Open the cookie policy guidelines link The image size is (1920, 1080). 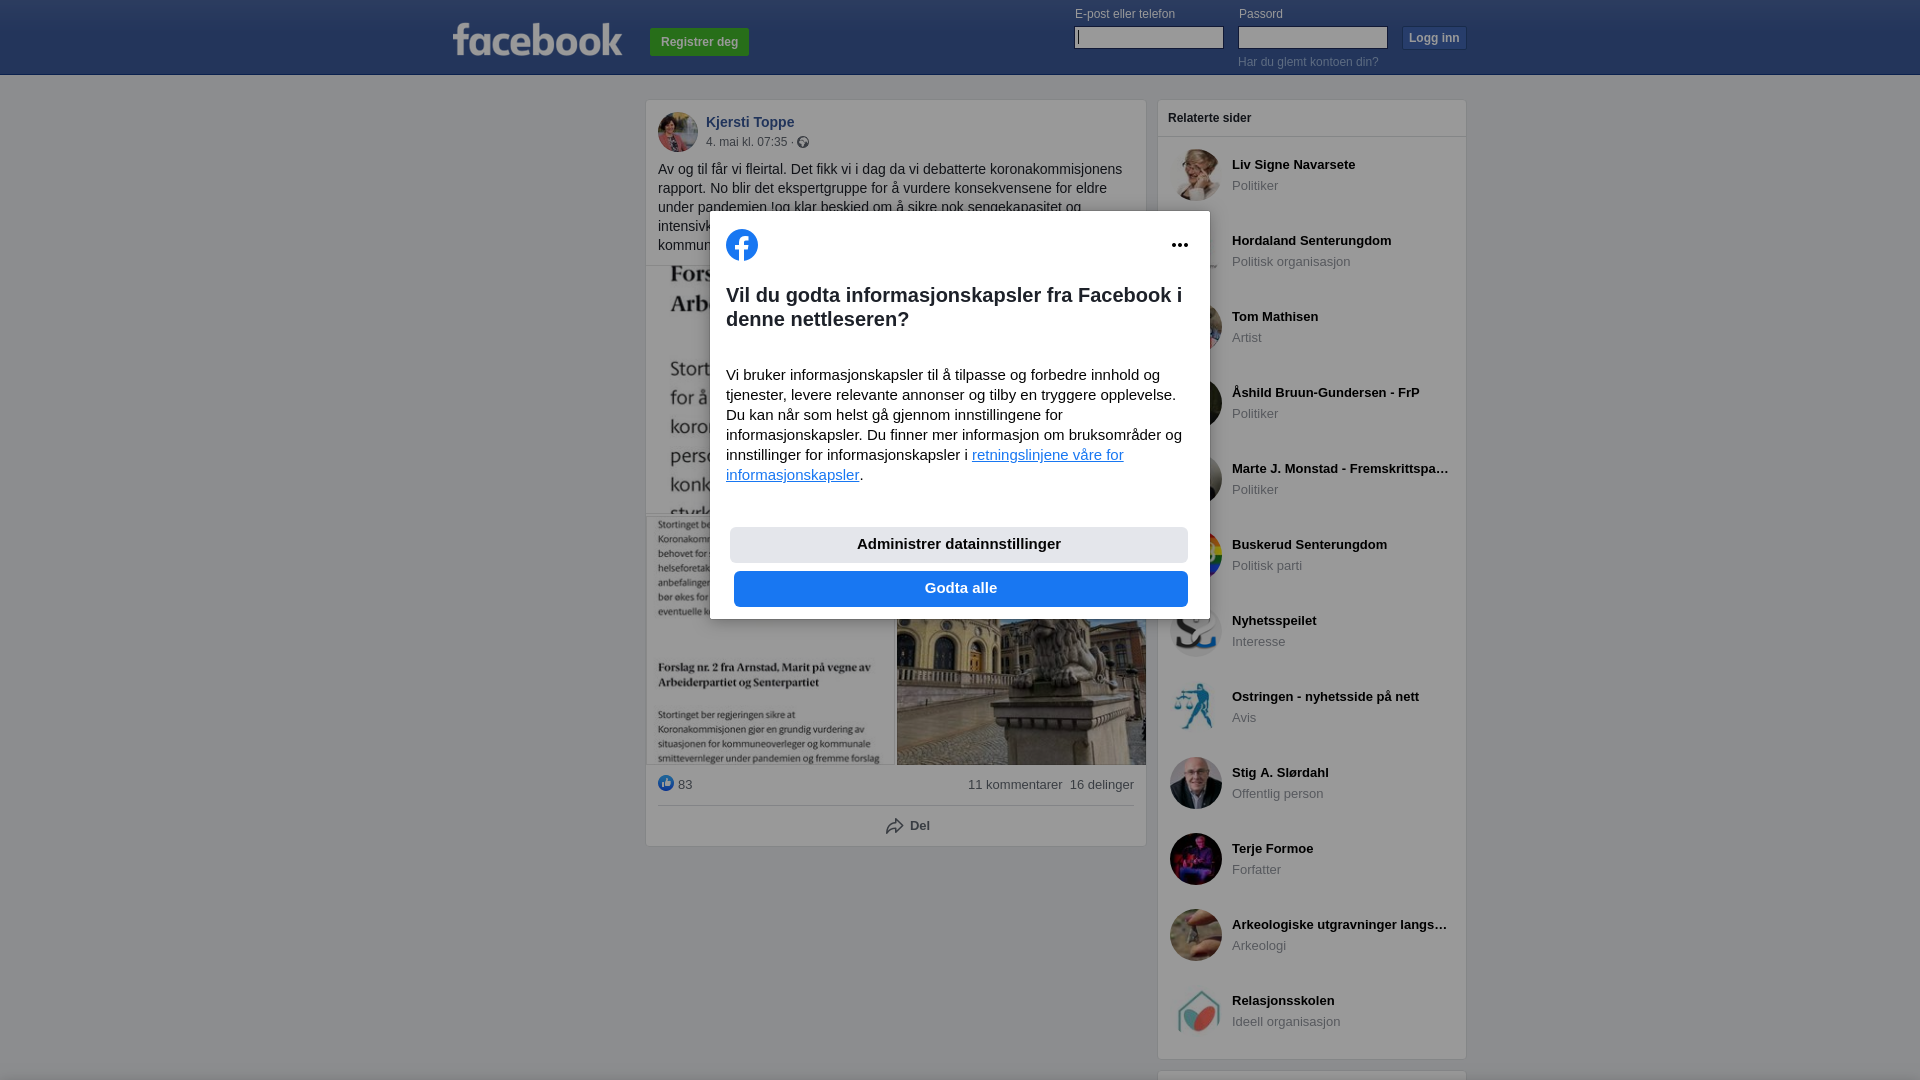point(925,465)
